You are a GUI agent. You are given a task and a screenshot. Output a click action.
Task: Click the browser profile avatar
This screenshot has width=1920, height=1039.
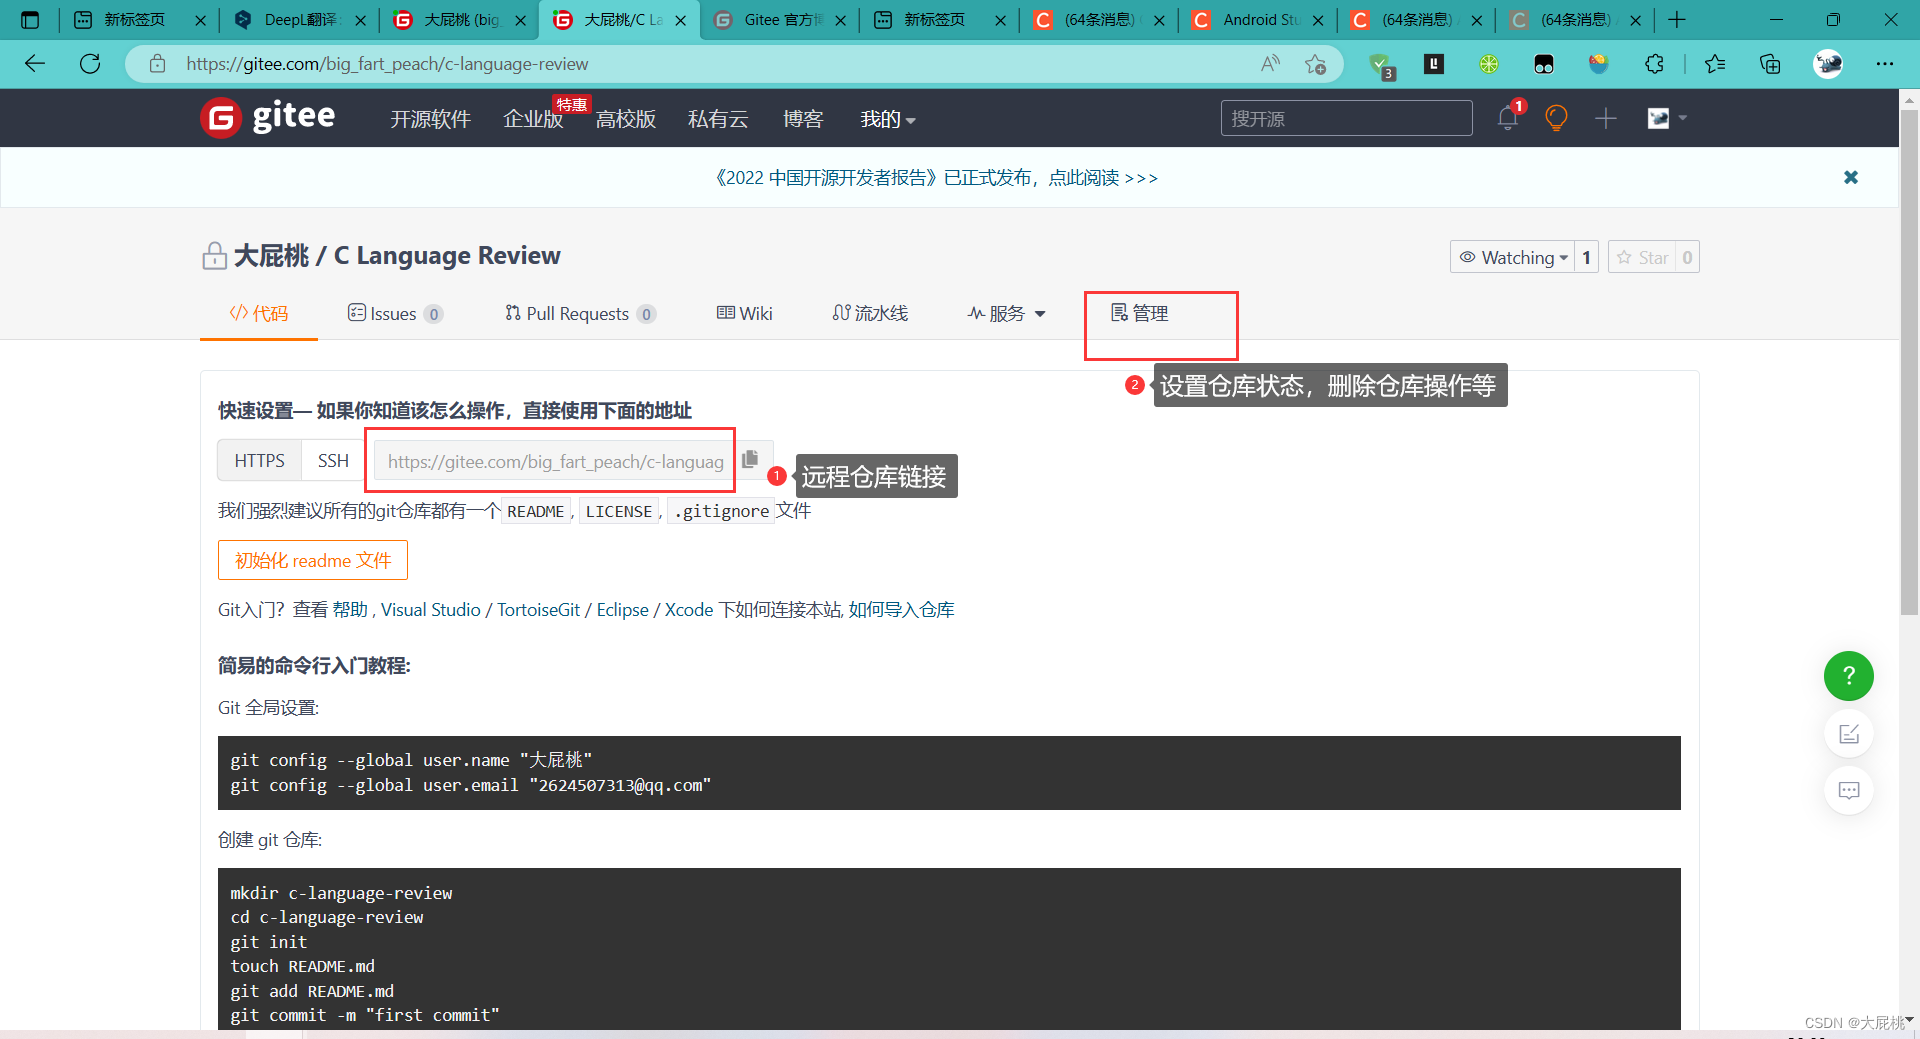pos(1828,64)
